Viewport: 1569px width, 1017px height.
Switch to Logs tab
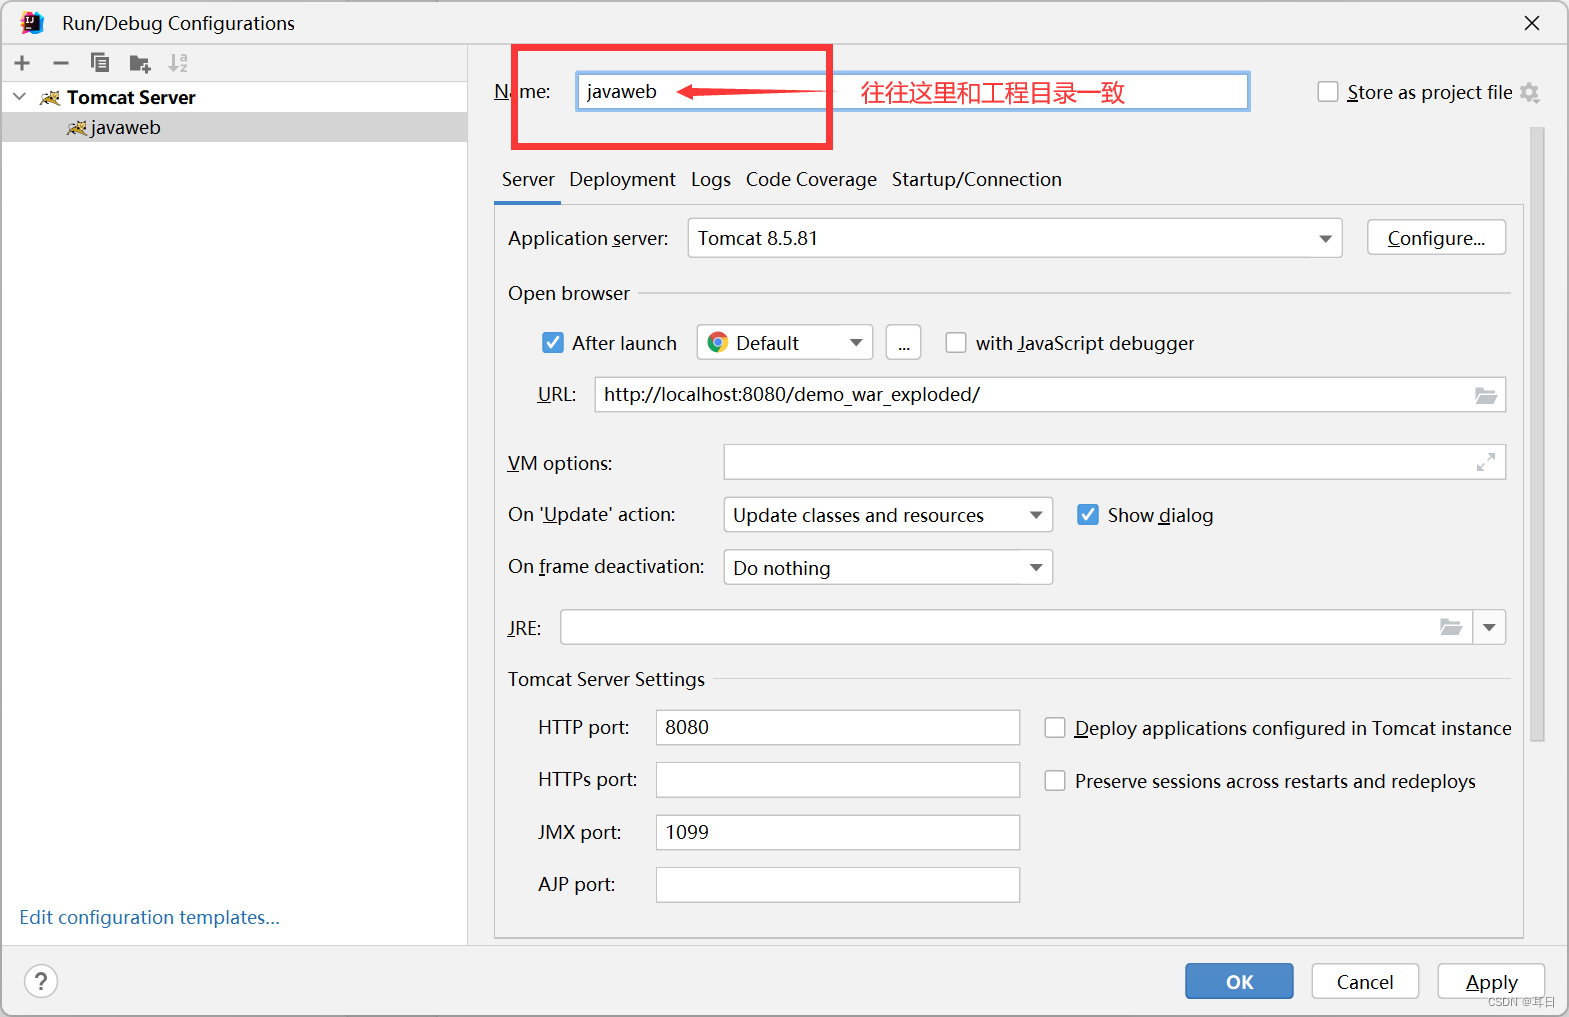click(x=711, y=180)
